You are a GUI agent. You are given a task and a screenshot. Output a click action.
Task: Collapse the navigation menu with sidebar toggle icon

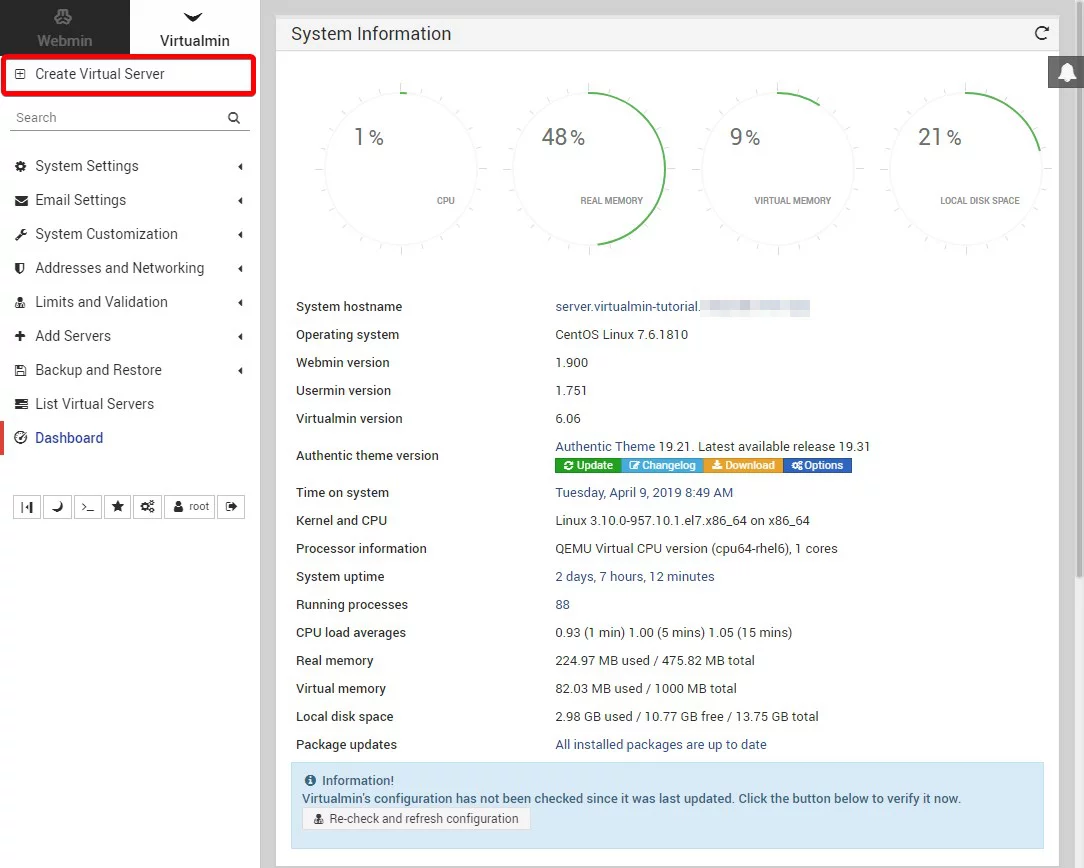point(27,507)
